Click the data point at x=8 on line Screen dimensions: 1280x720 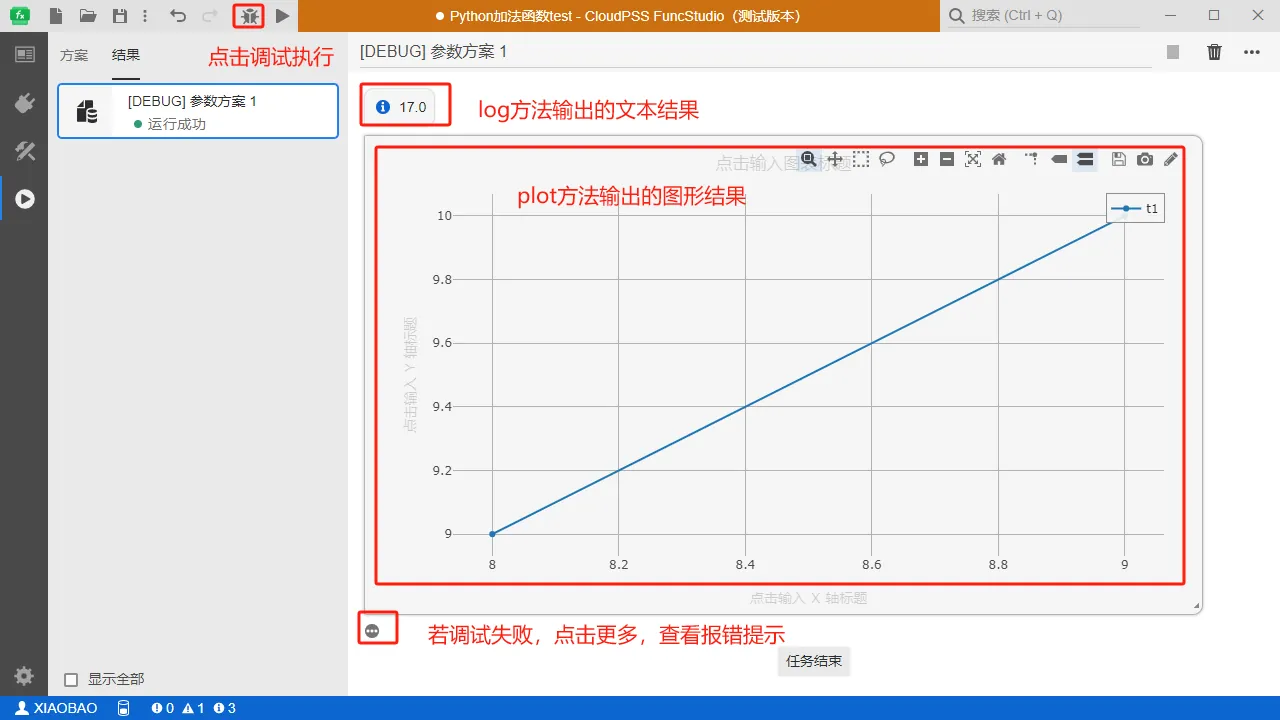click(x=492, y=534)
